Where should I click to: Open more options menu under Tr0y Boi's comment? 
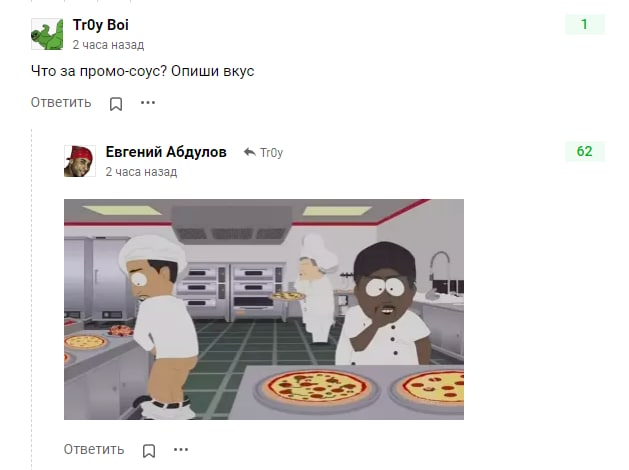(x=148, y=103)
